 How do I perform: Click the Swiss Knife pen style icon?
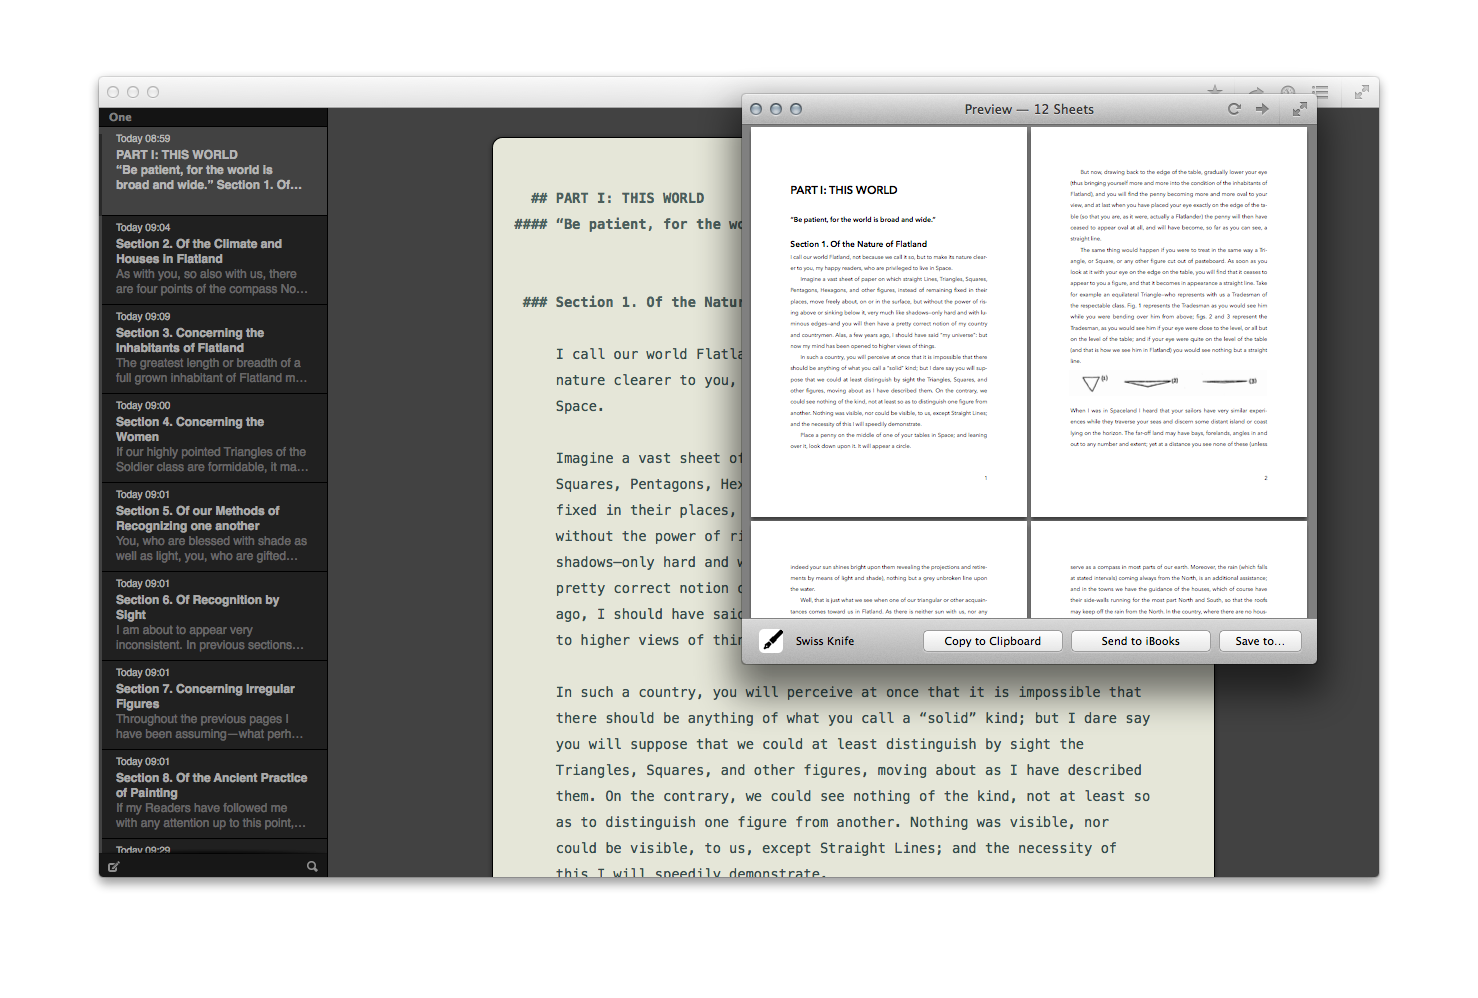pos(772,641)
